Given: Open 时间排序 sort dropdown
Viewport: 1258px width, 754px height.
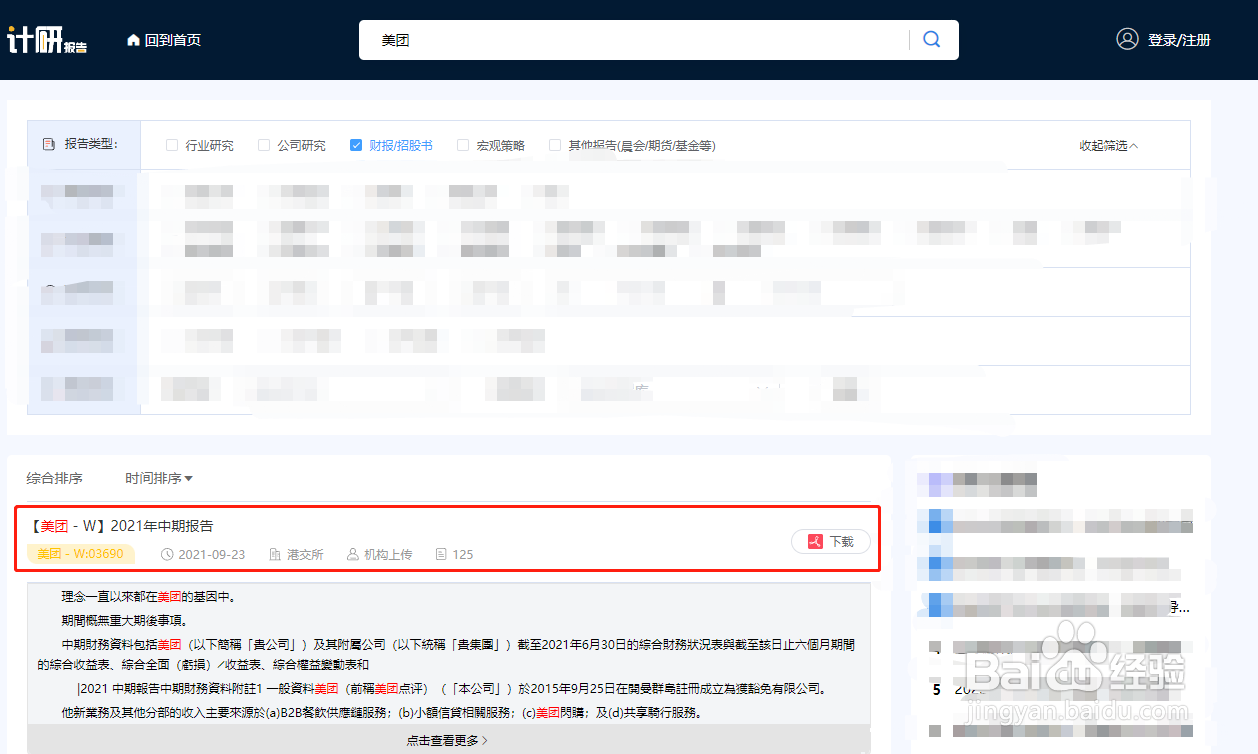Looking at the screenshot, I should (159, 479).
